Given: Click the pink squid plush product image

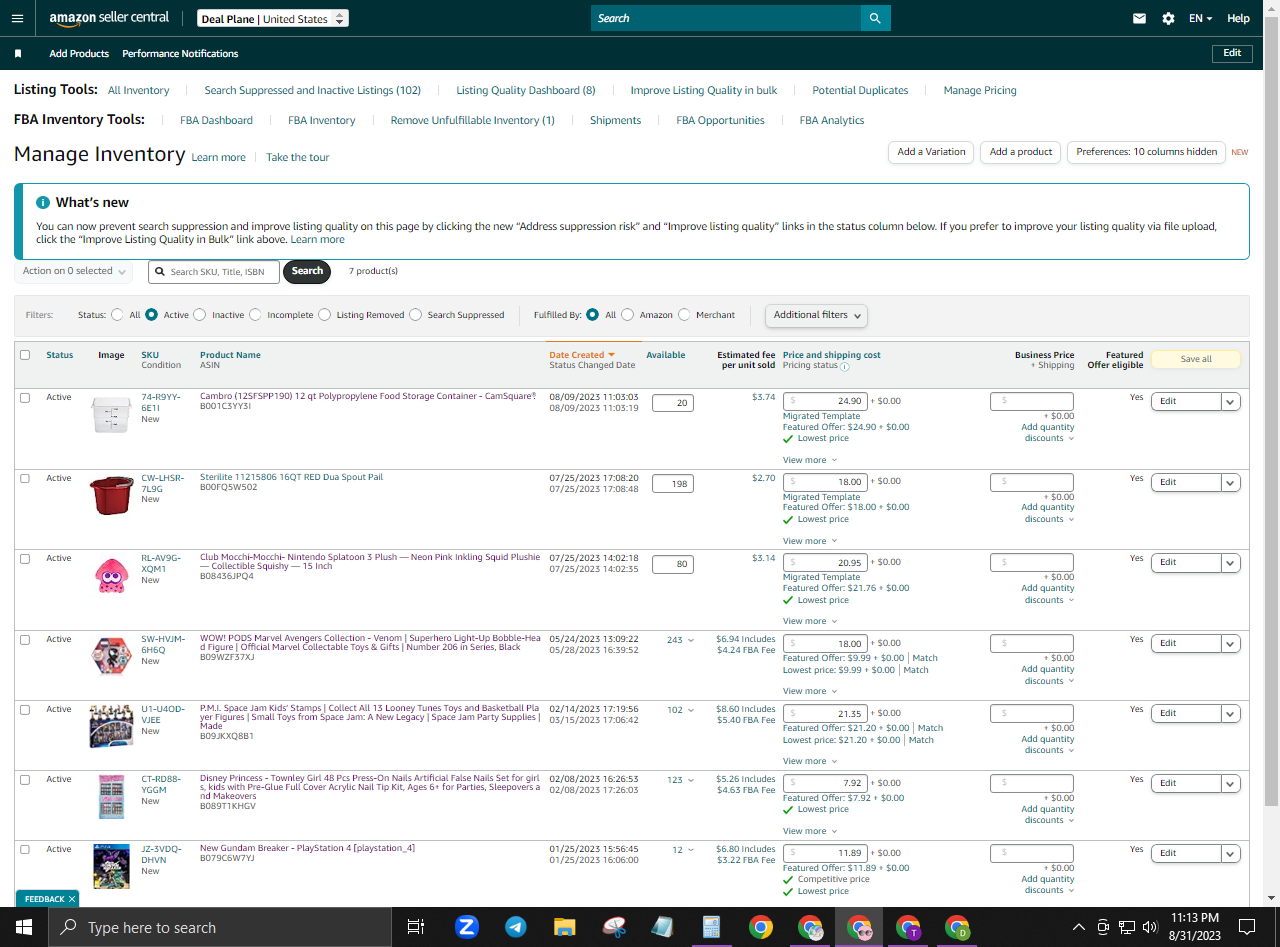Looking at the screenshot, I should (111, 575).
